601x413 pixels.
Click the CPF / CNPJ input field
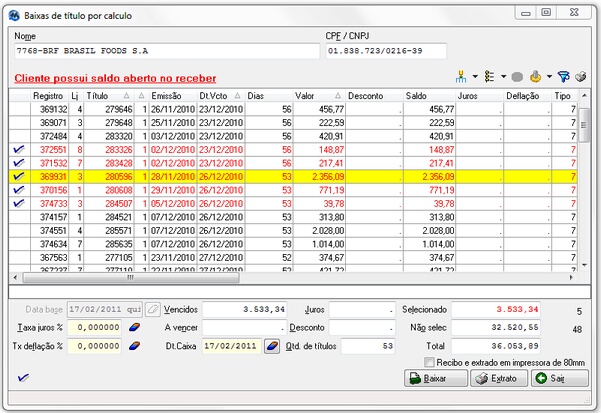click(x=386, y=51)
